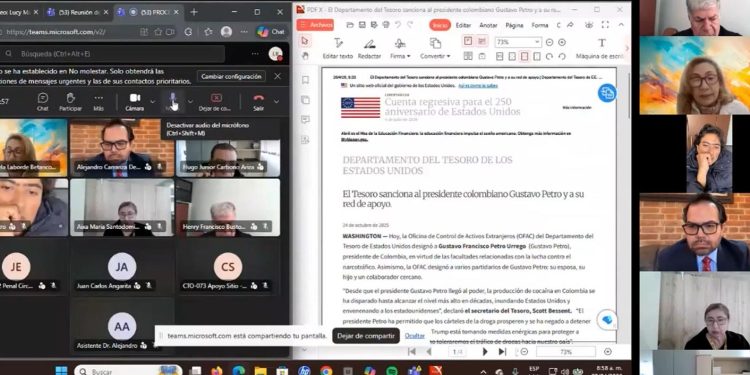750x375 pixels.
Task: Click Dejar de compartir in sharing bar
Action: (365, 336)
